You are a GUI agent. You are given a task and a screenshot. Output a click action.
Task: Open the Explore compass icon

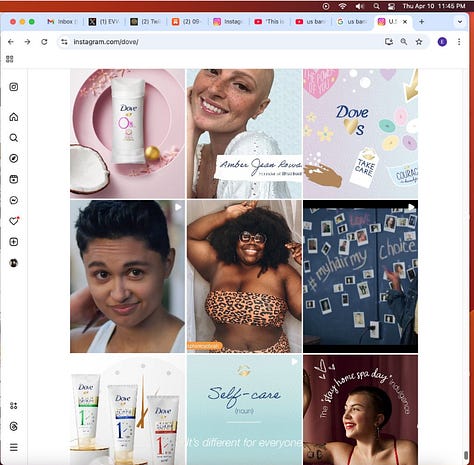pos(14,158)
